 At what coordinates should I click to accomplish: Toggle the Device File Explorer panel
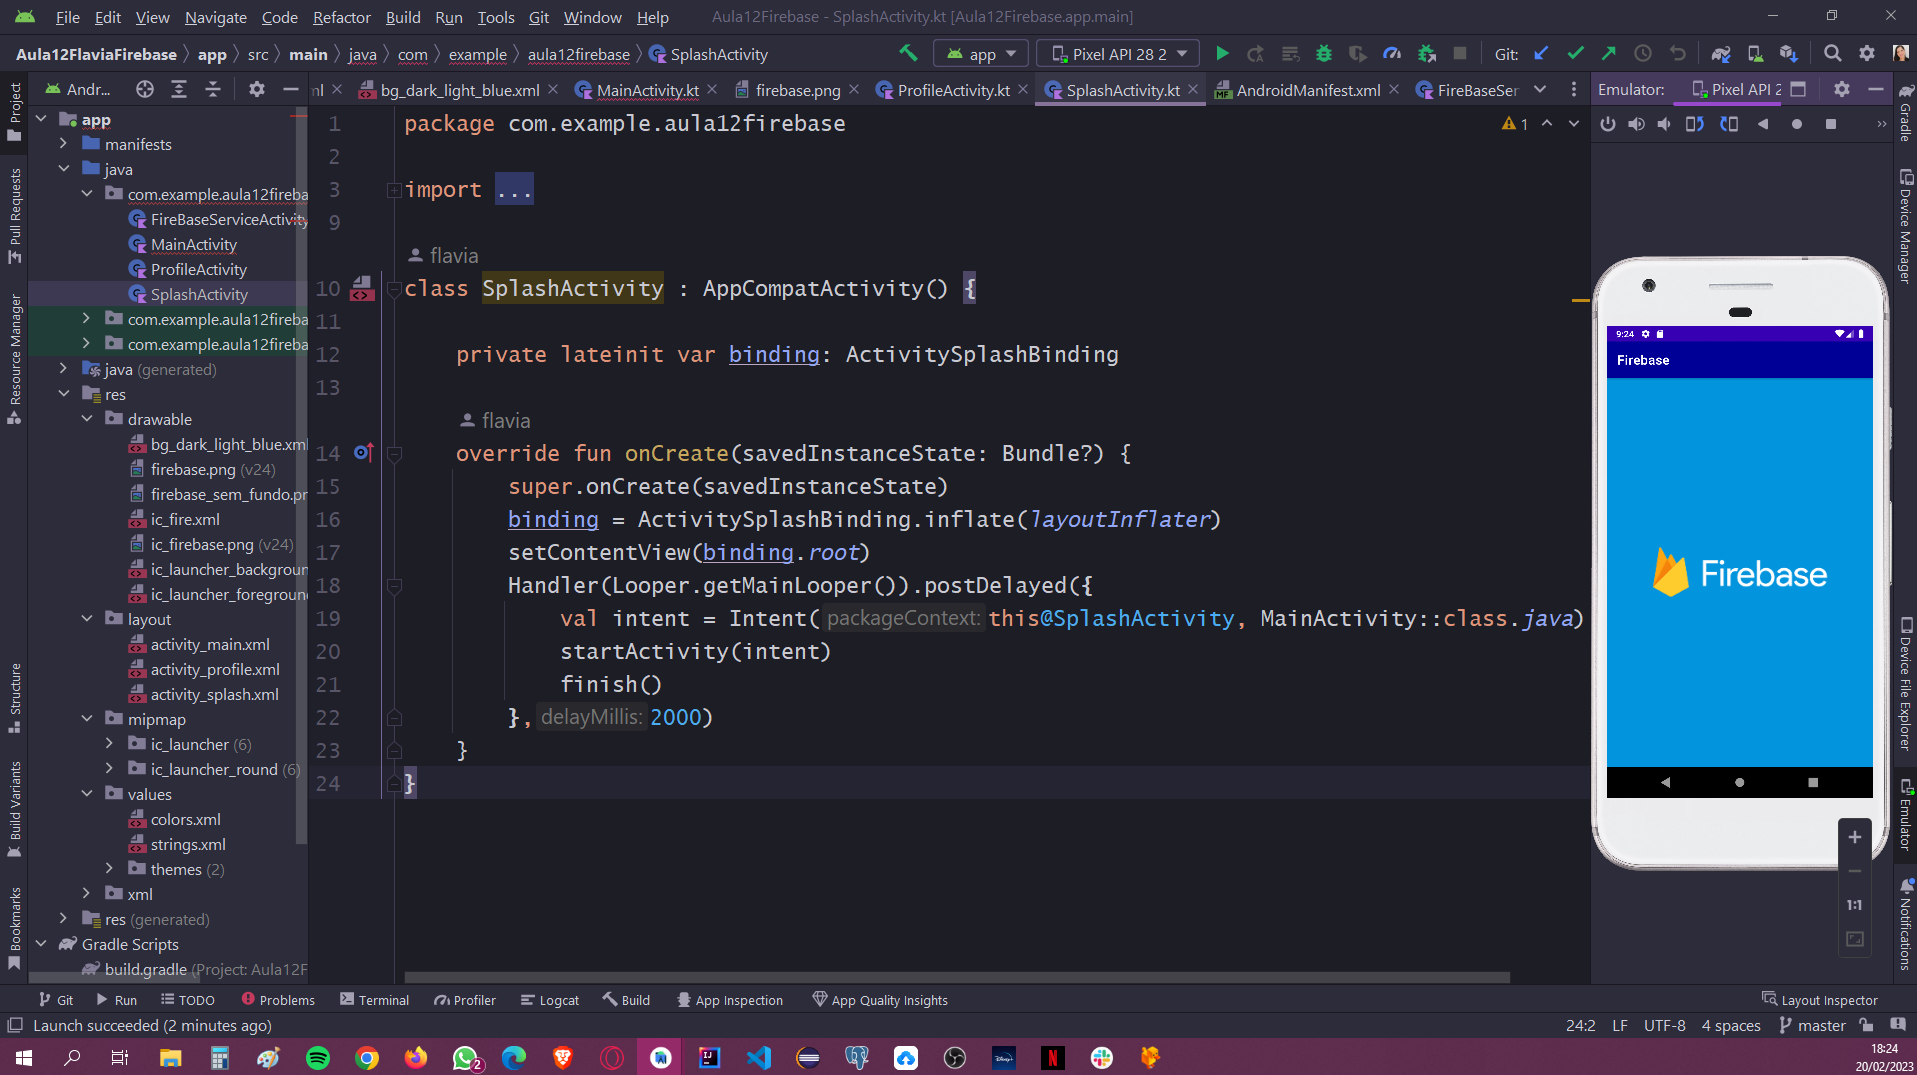1905,683
